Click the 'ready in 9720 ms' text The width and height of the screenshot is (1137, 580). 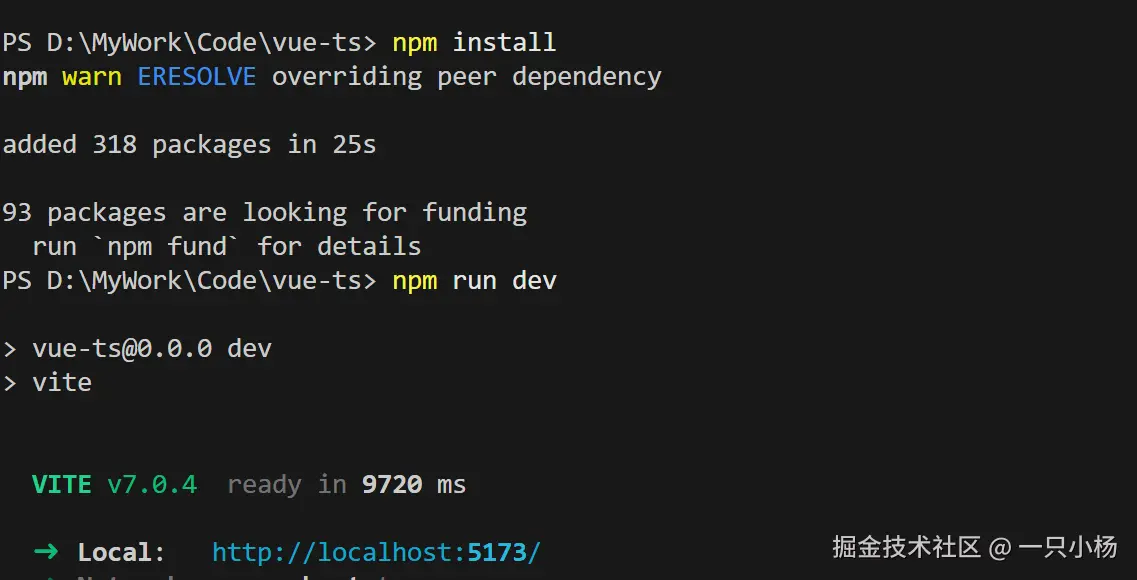[x=347, y=484]
